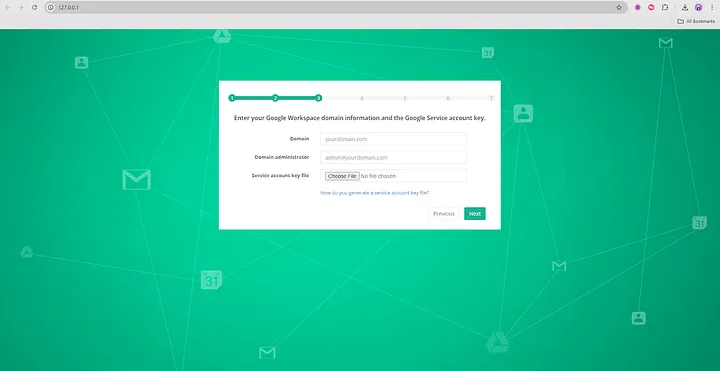The width and height of the screenshot is (720, 371).
Task: Open the Extensions puzzle-piece menu
Action: (x=665, y=7)
